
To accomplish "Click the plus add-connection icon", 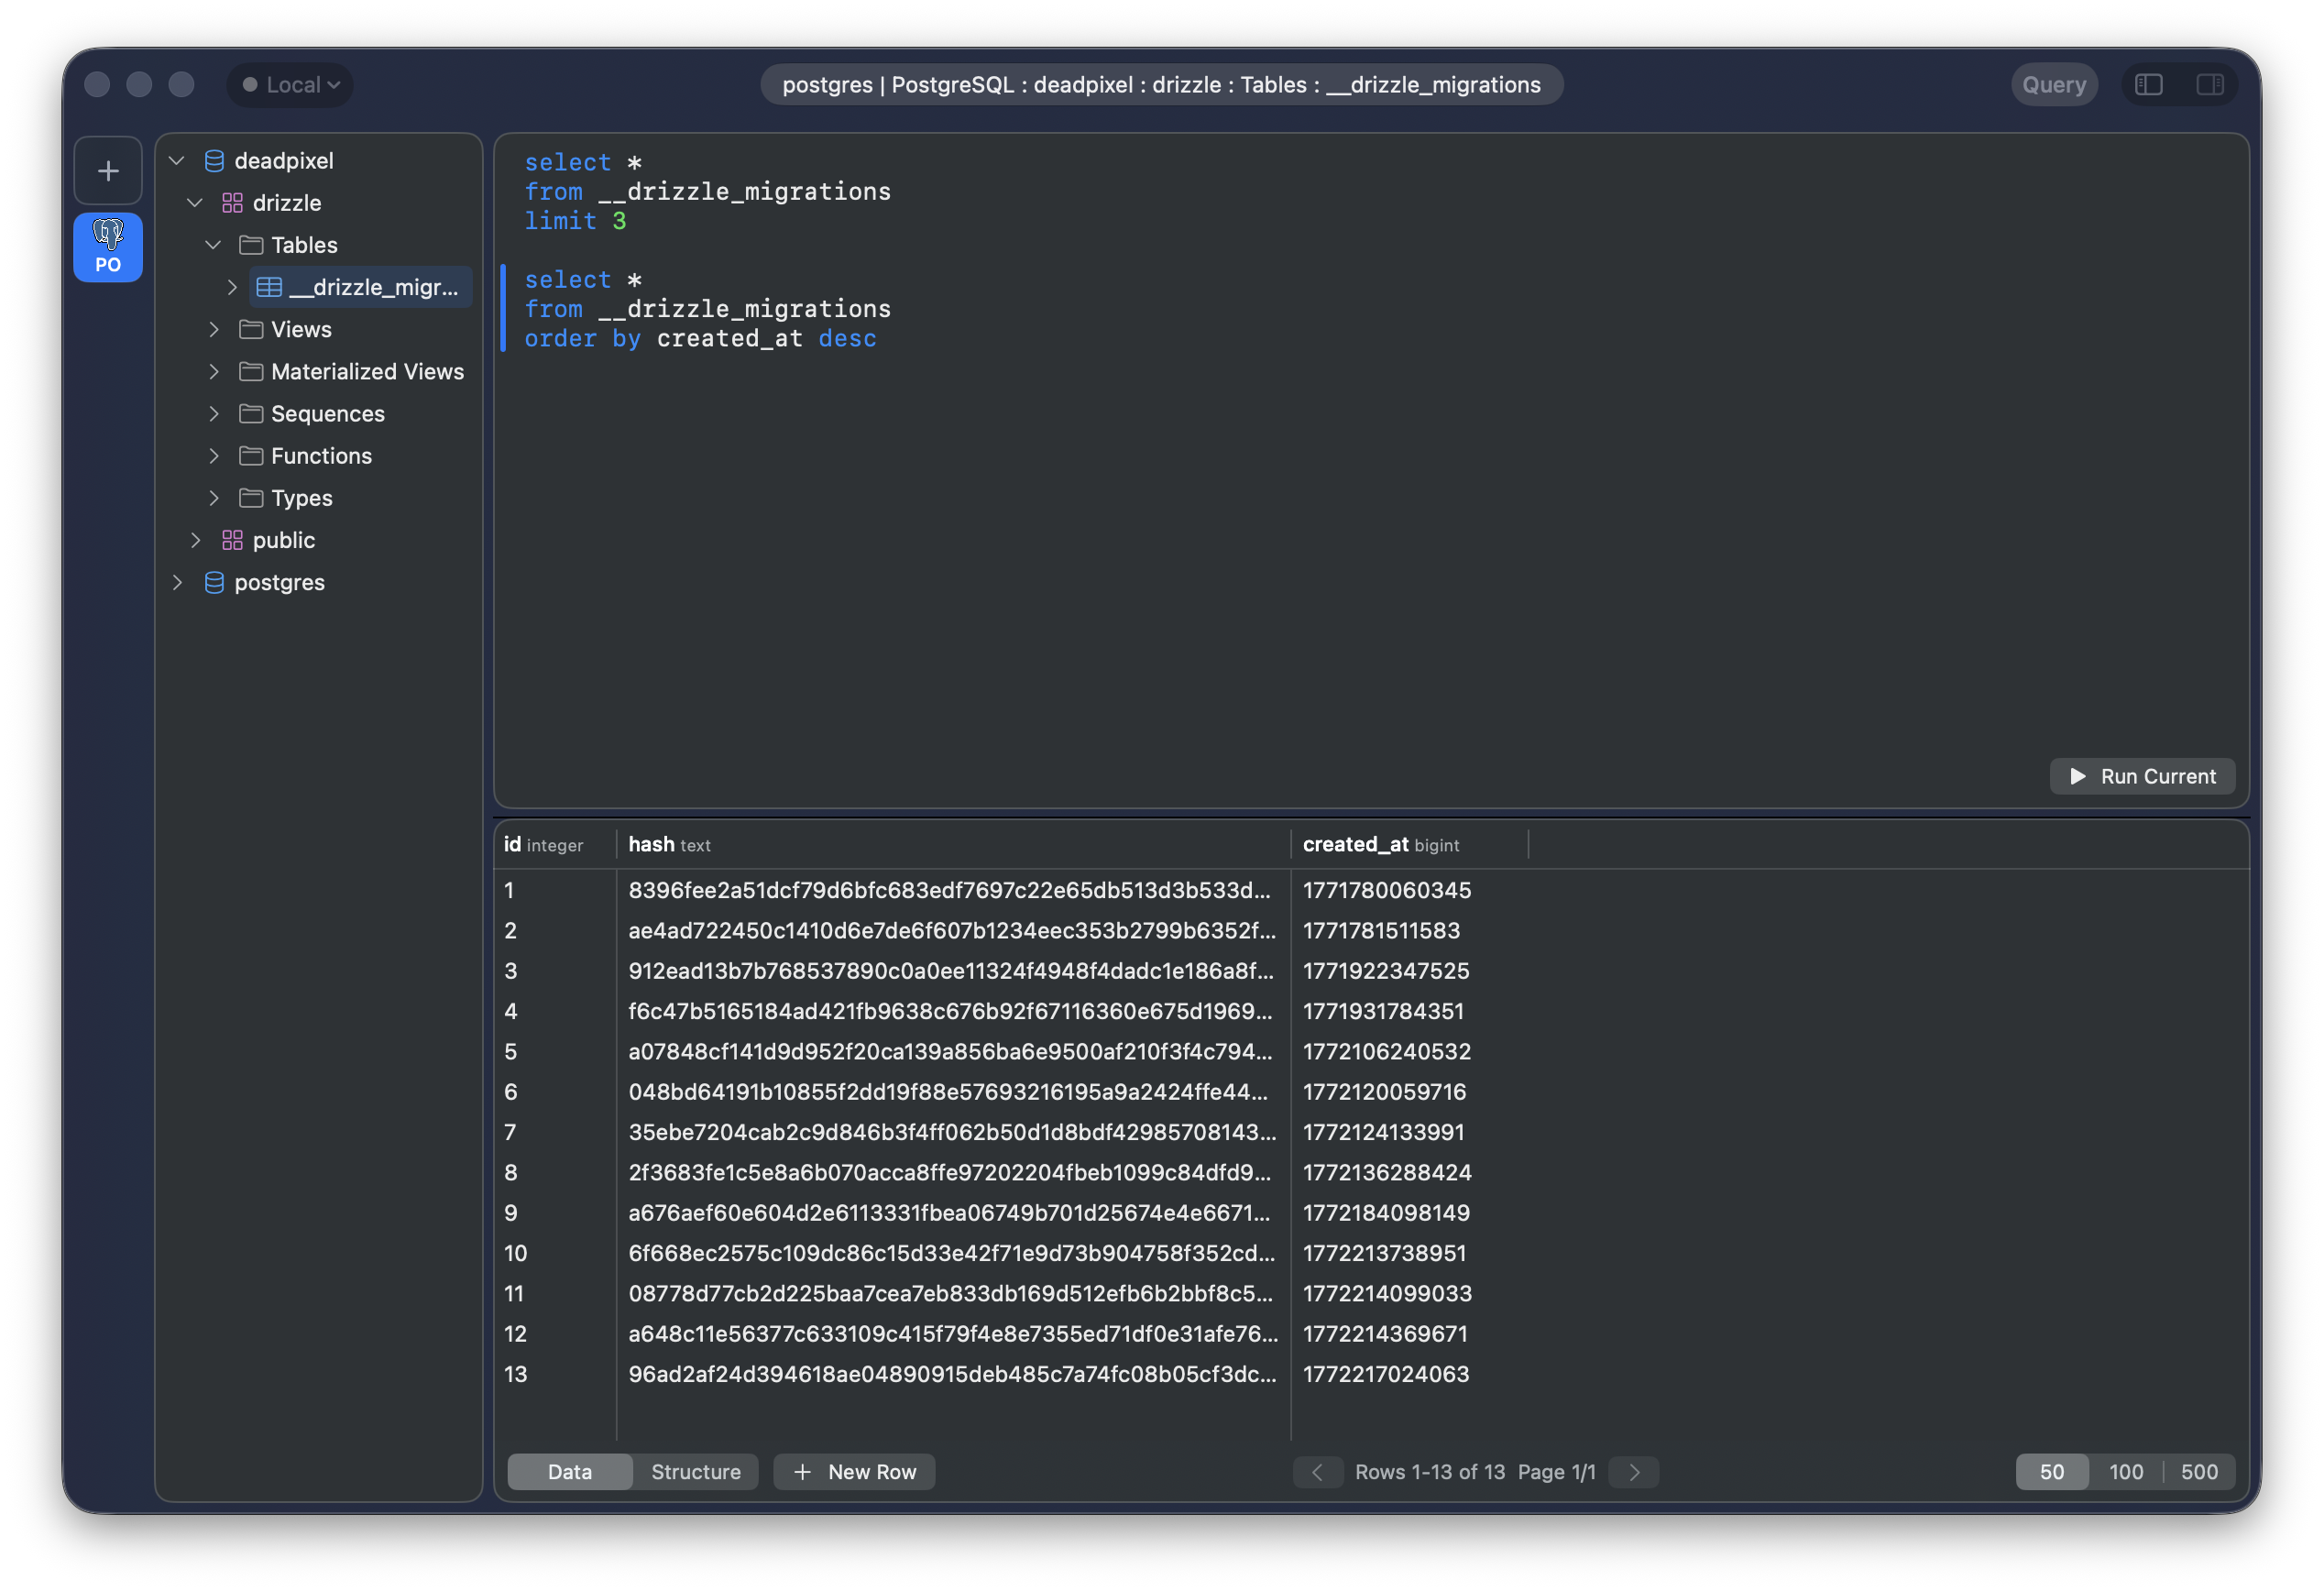I will 108,171.
